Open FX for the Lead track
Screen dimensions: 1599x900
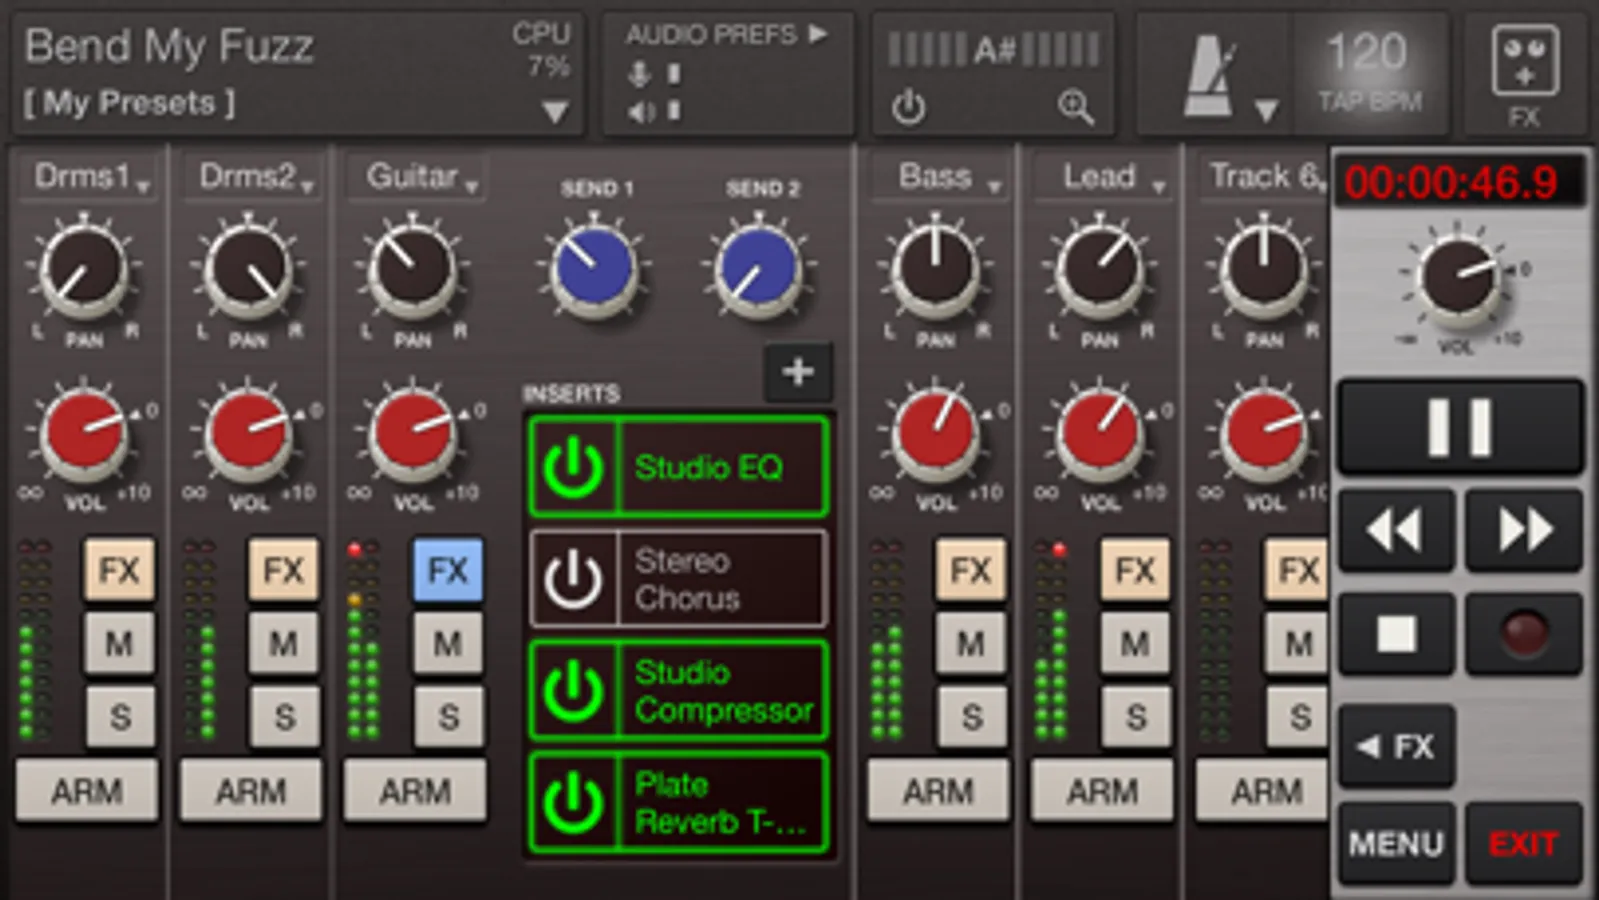pos(1135,570)
